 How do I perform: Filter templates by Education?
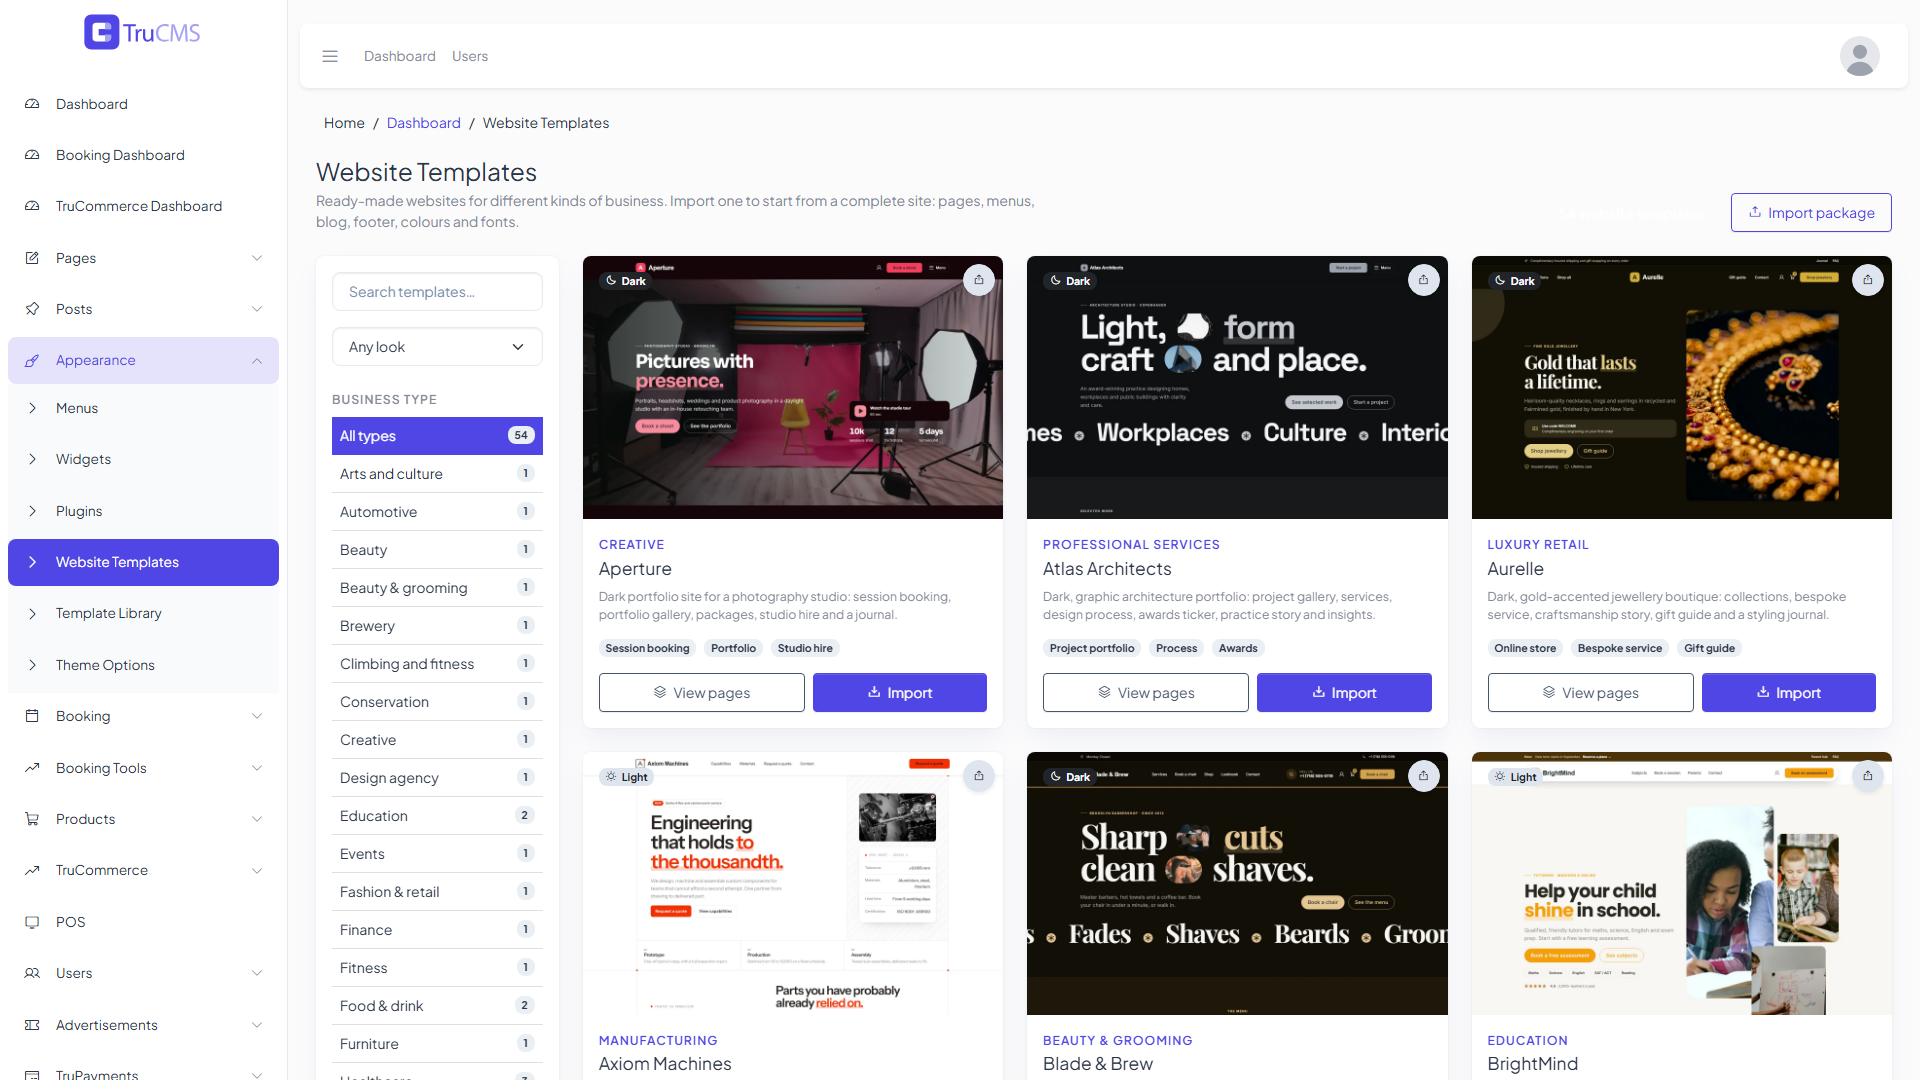(x=437, y=816)
